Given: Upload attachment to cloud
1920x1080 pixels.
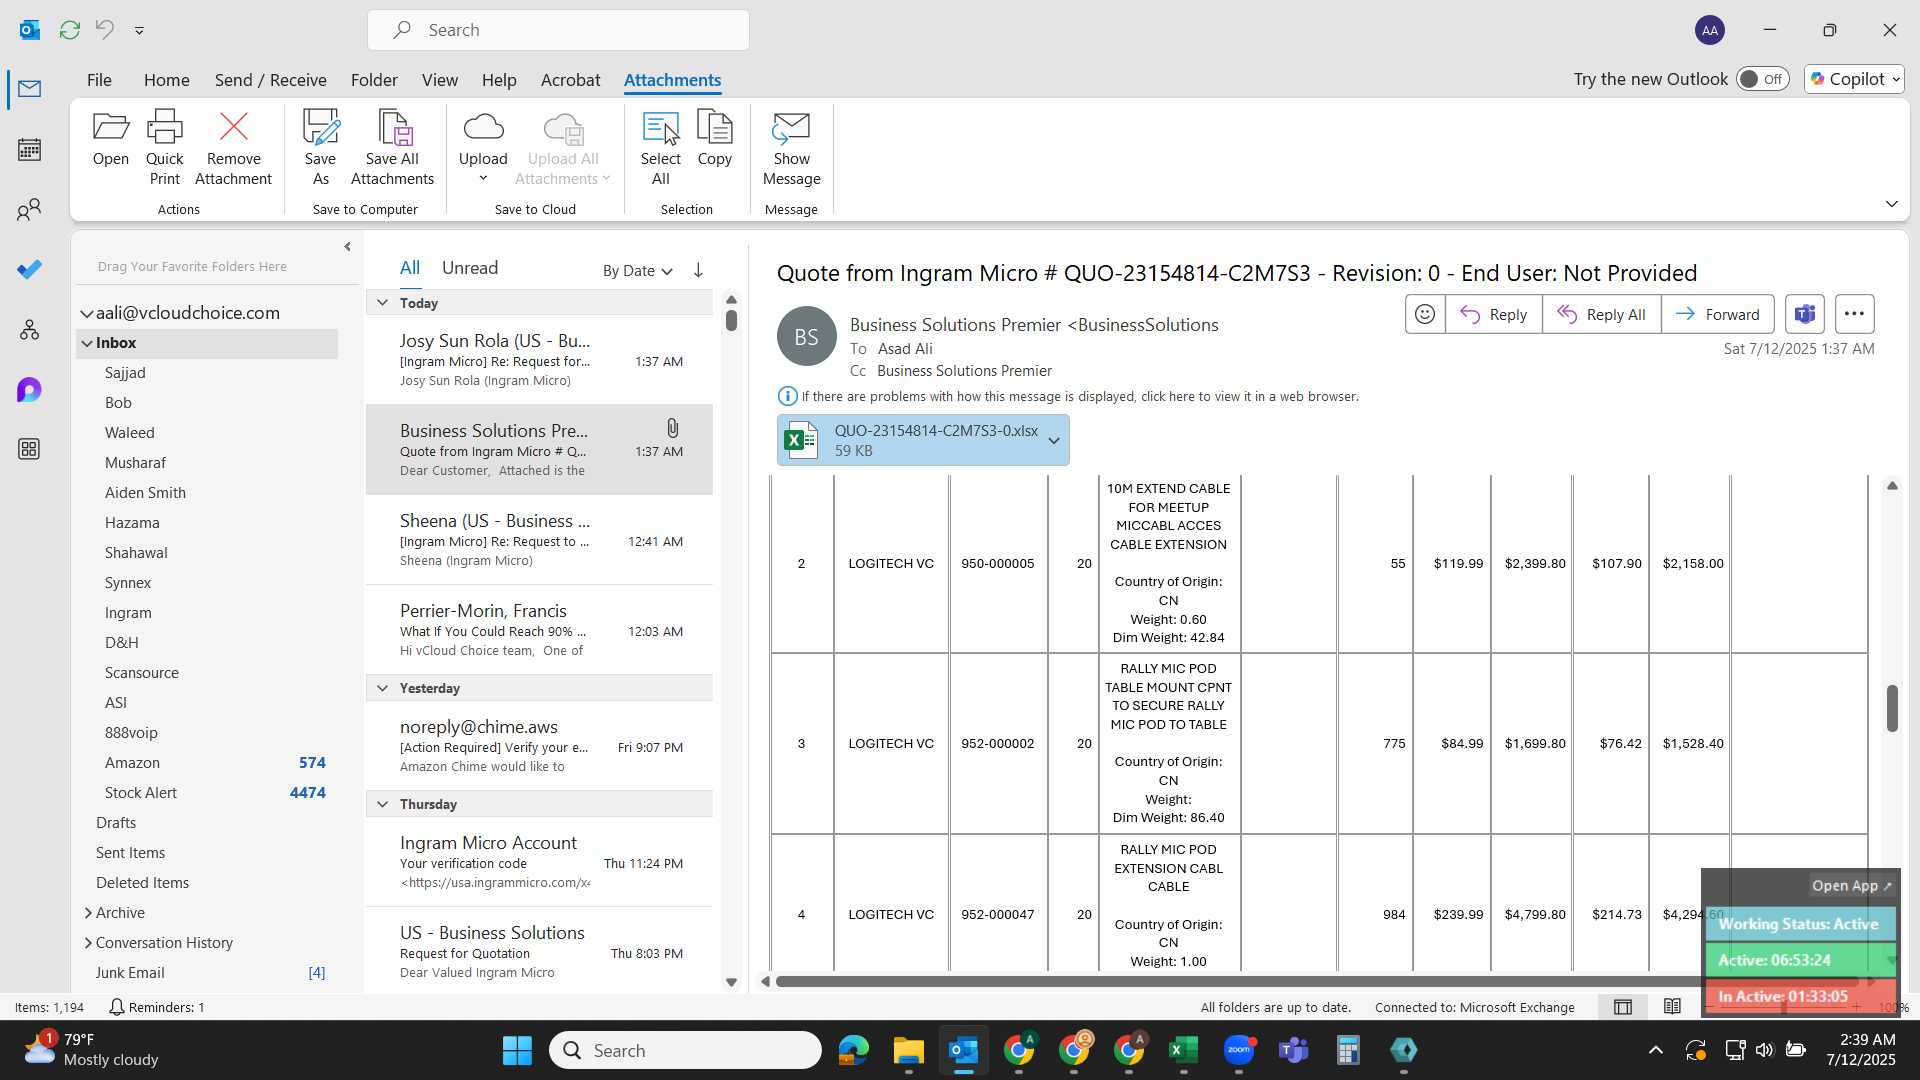Looking at the screenshot, I should [x=483, y=148].
